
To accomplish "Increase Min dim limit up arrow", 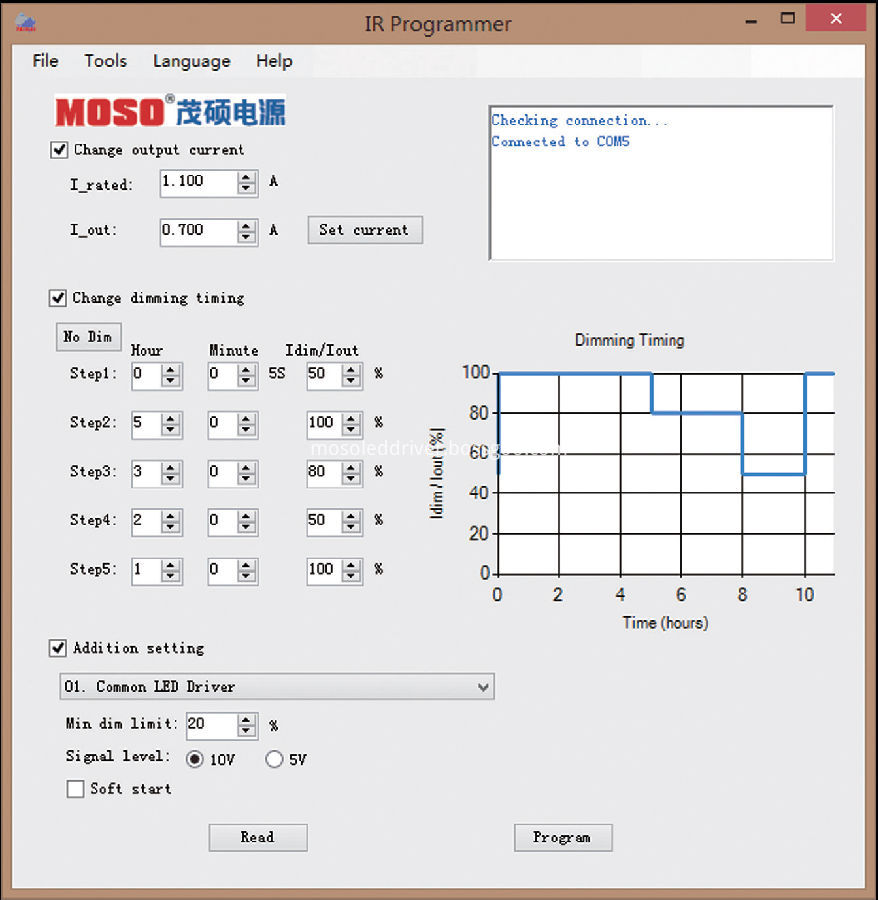I will [x=247, y=719].
